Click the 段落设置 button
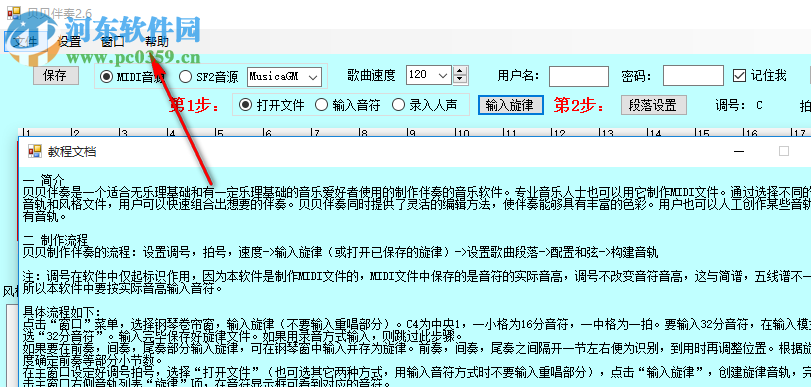The image size is (811, 387). (653, 105)
